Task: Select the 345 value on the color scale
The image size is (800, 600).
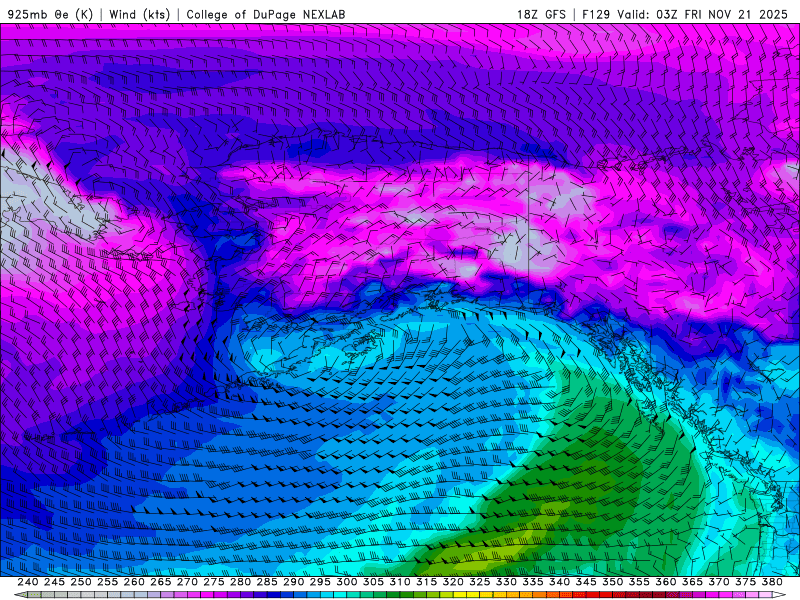Action: [x=586, y=582]
